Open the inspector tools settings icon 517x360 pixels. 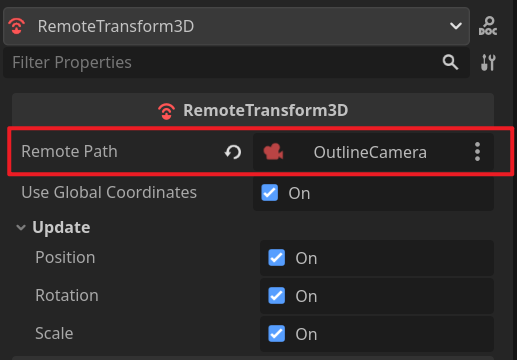(x=488, y=62)
